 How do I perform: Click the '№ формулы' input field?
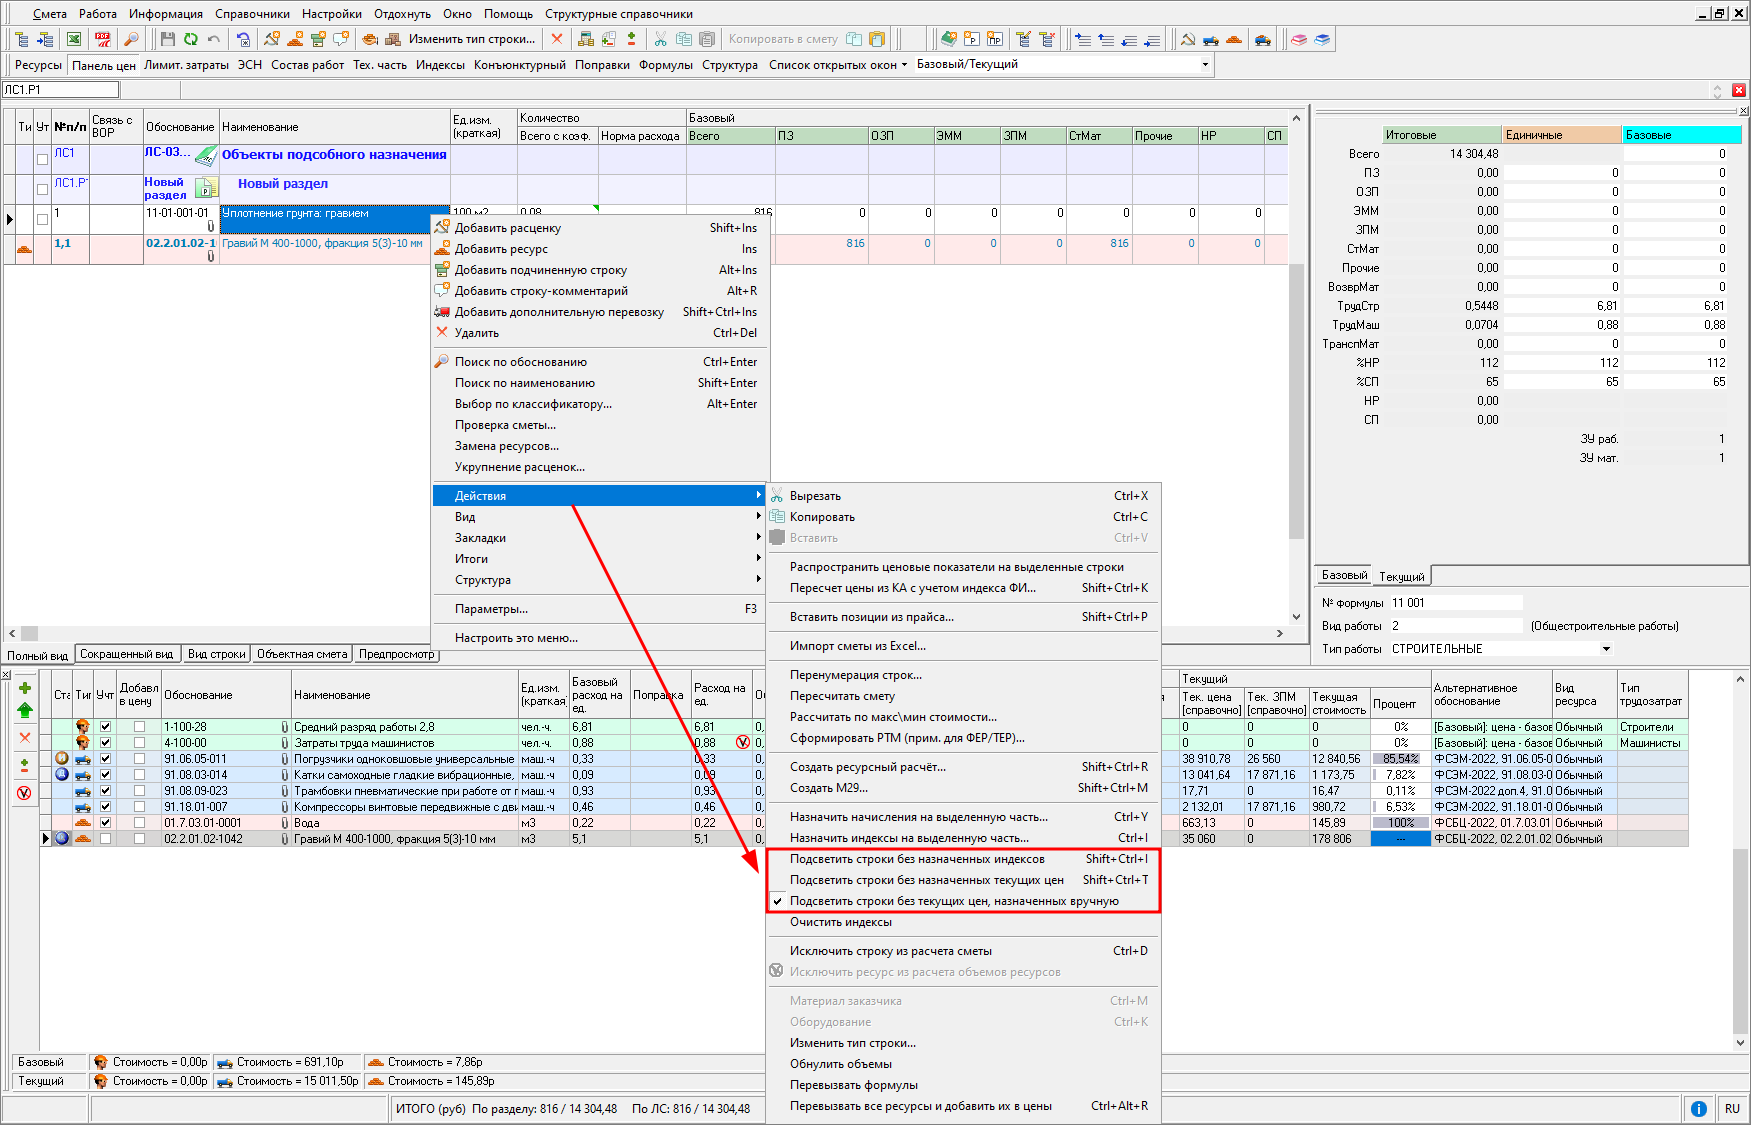point(1455,603)
